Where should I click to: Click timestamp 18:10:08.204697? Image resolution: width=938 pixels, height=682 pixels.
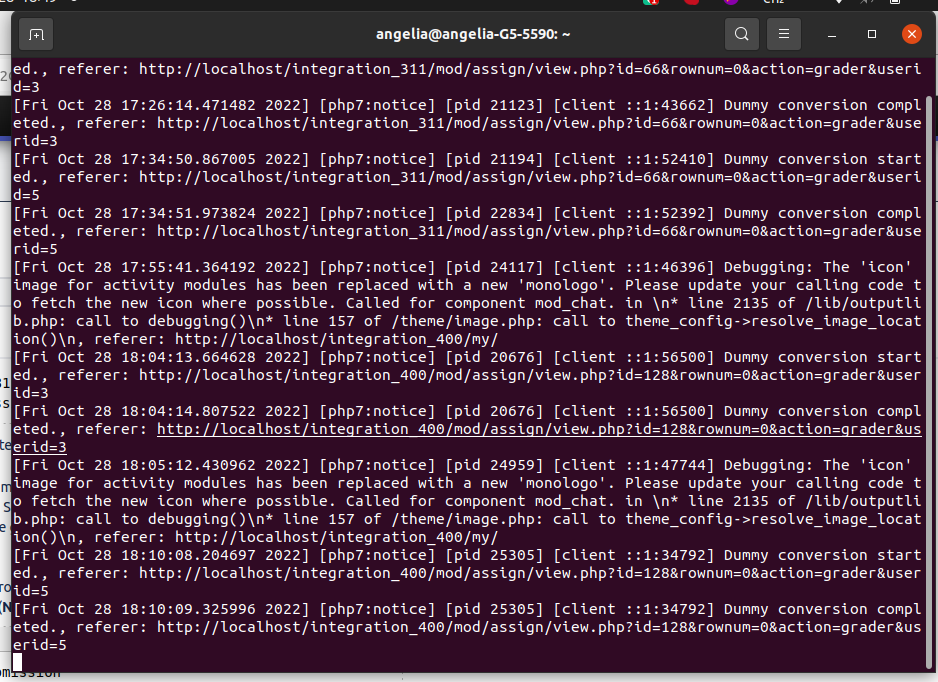click(x=188, y=555)
